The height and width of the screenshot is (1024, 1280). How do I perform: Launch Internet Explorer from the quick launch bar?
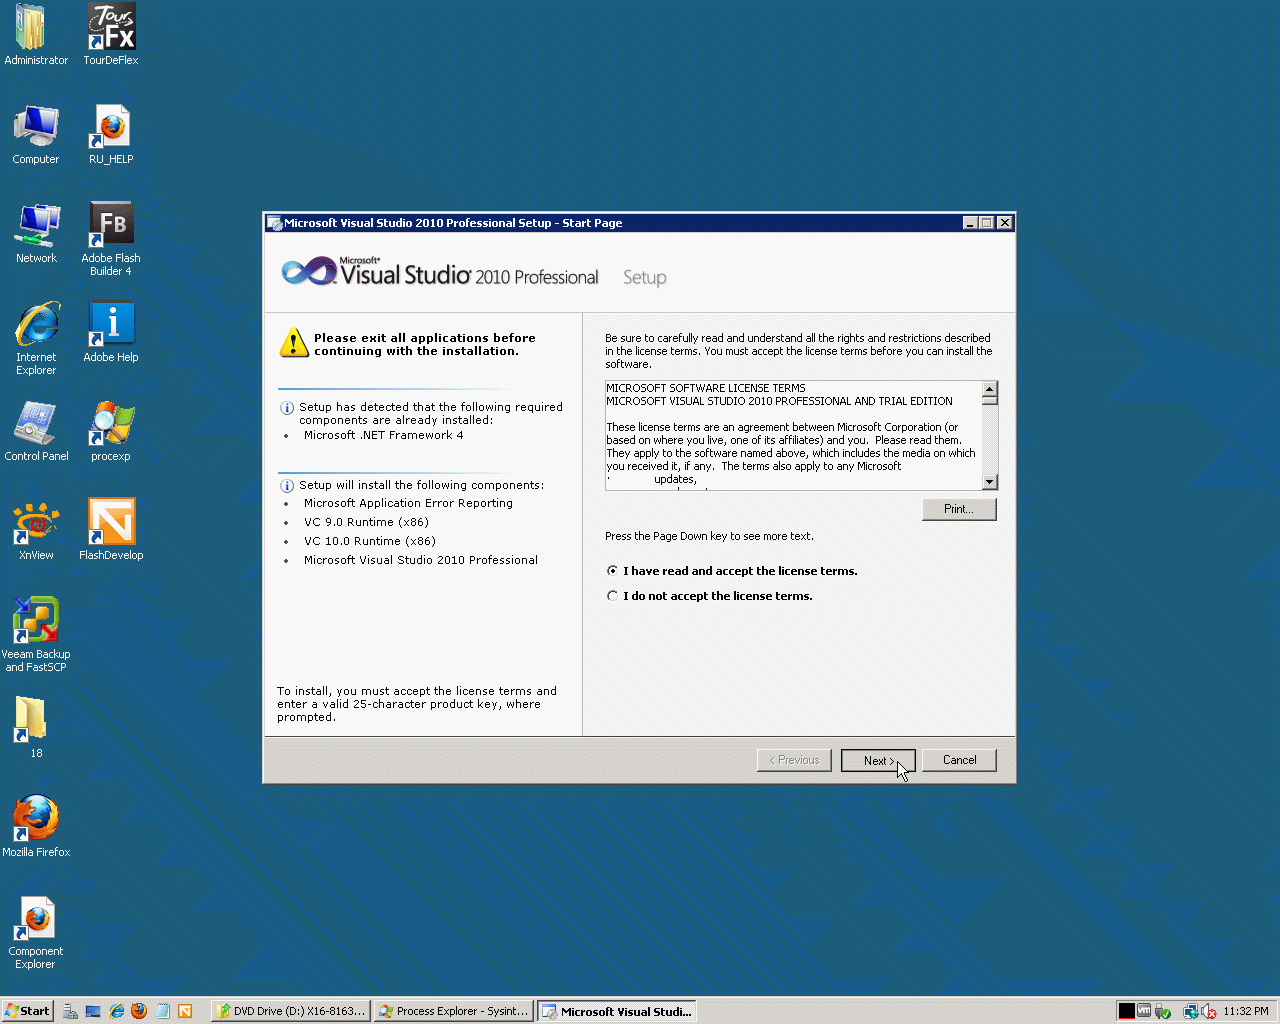click(x=116, y=1011)
